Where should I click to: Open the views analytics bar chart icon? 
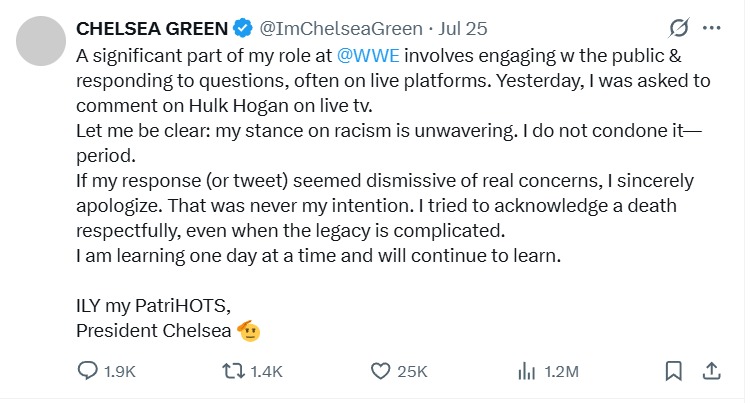click(x=526, y=371)
